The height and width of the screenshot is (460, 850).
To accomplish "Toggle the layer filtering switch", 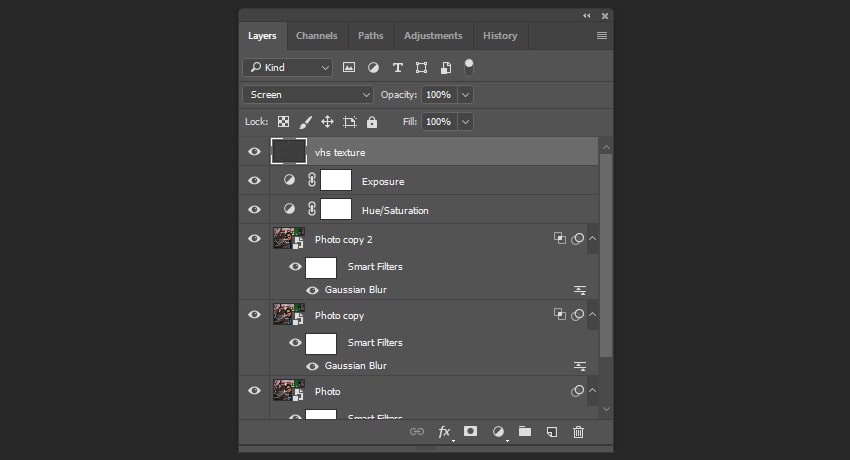I will pos(469,67).
